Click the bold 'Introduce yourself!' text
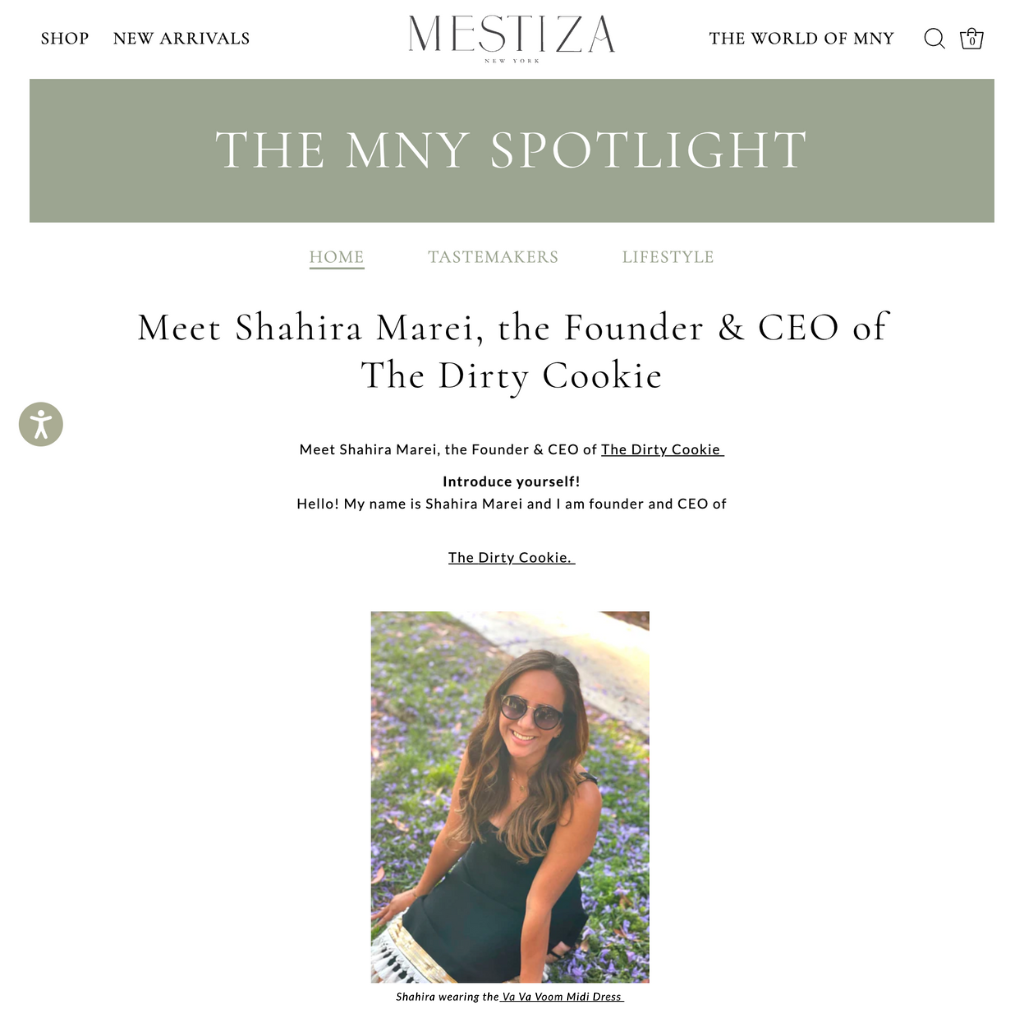Image resolution: width=1024 pixels, height=1024 pixels. 511,482
